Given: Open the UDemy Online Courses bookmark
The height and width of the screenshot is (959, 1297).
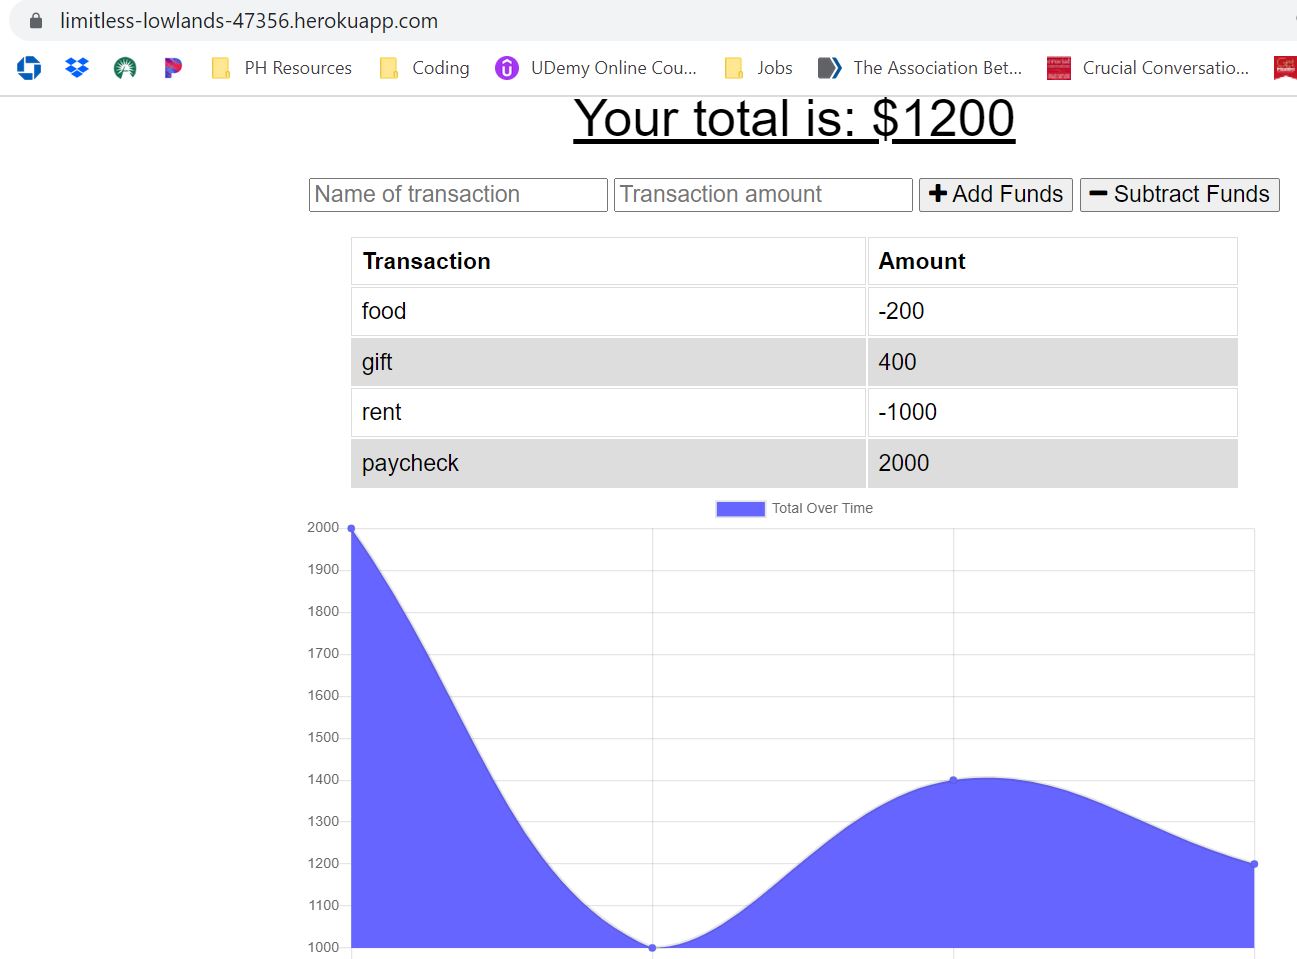Looking at the screenshot, I should tap(596, 68).
